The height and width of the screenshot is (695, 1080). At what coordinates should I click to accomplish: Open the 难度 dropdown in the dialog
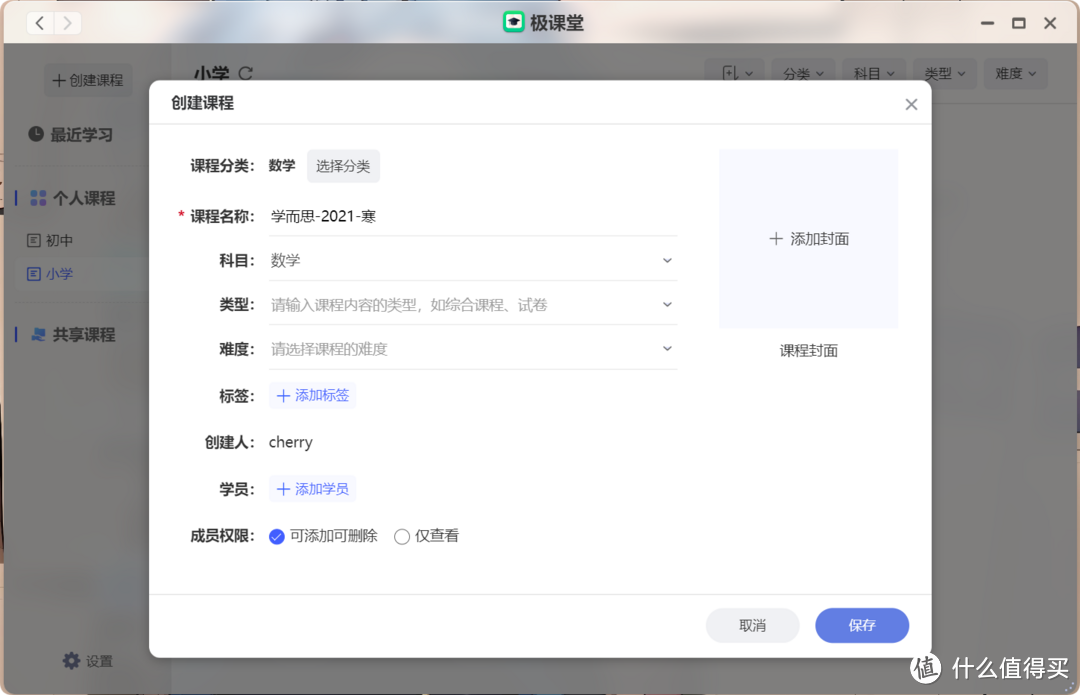tap(666, 348)
